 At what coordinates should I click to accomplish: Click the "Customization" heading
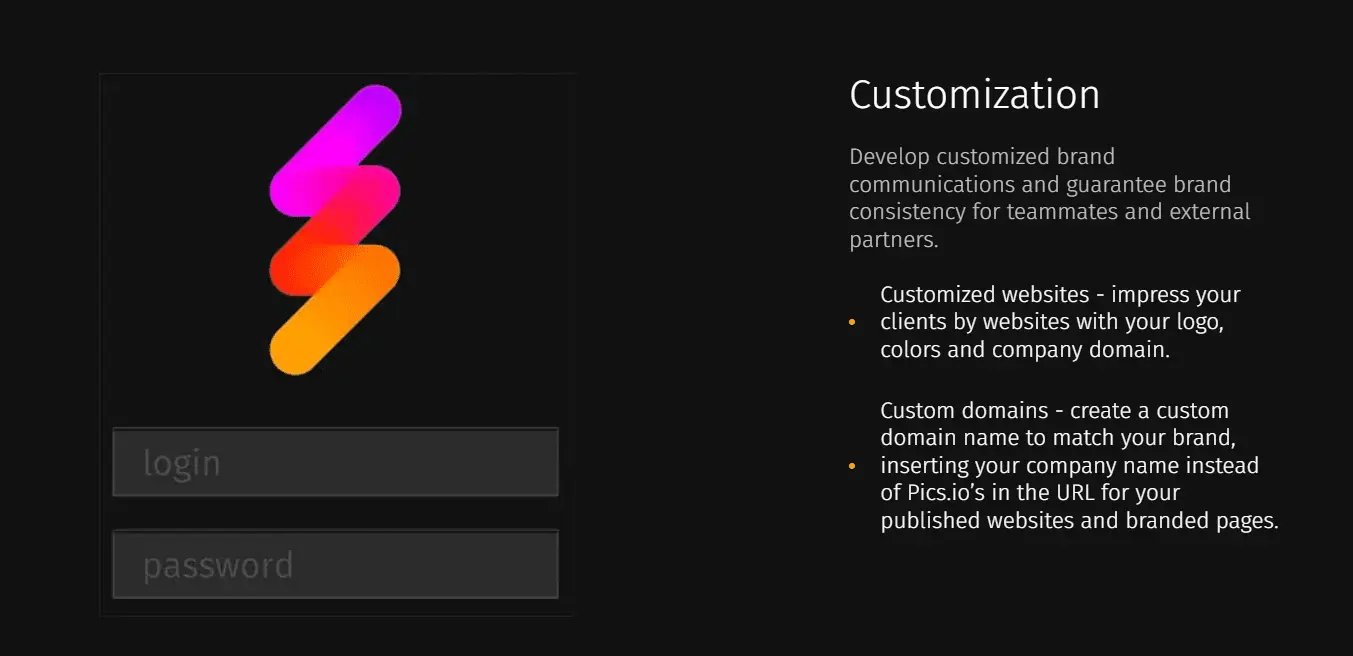point(974,95)
